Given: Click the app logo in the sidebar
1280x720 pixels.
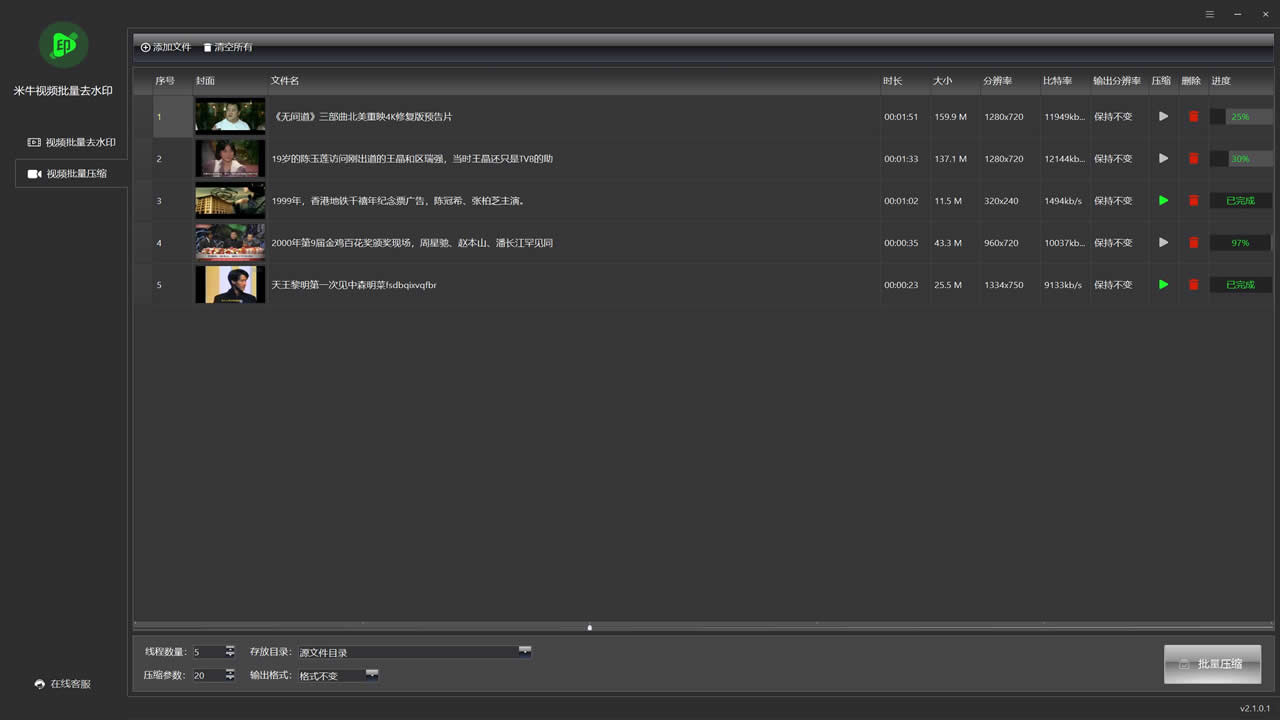Looking at the screenshot, I should click(63, 45).
